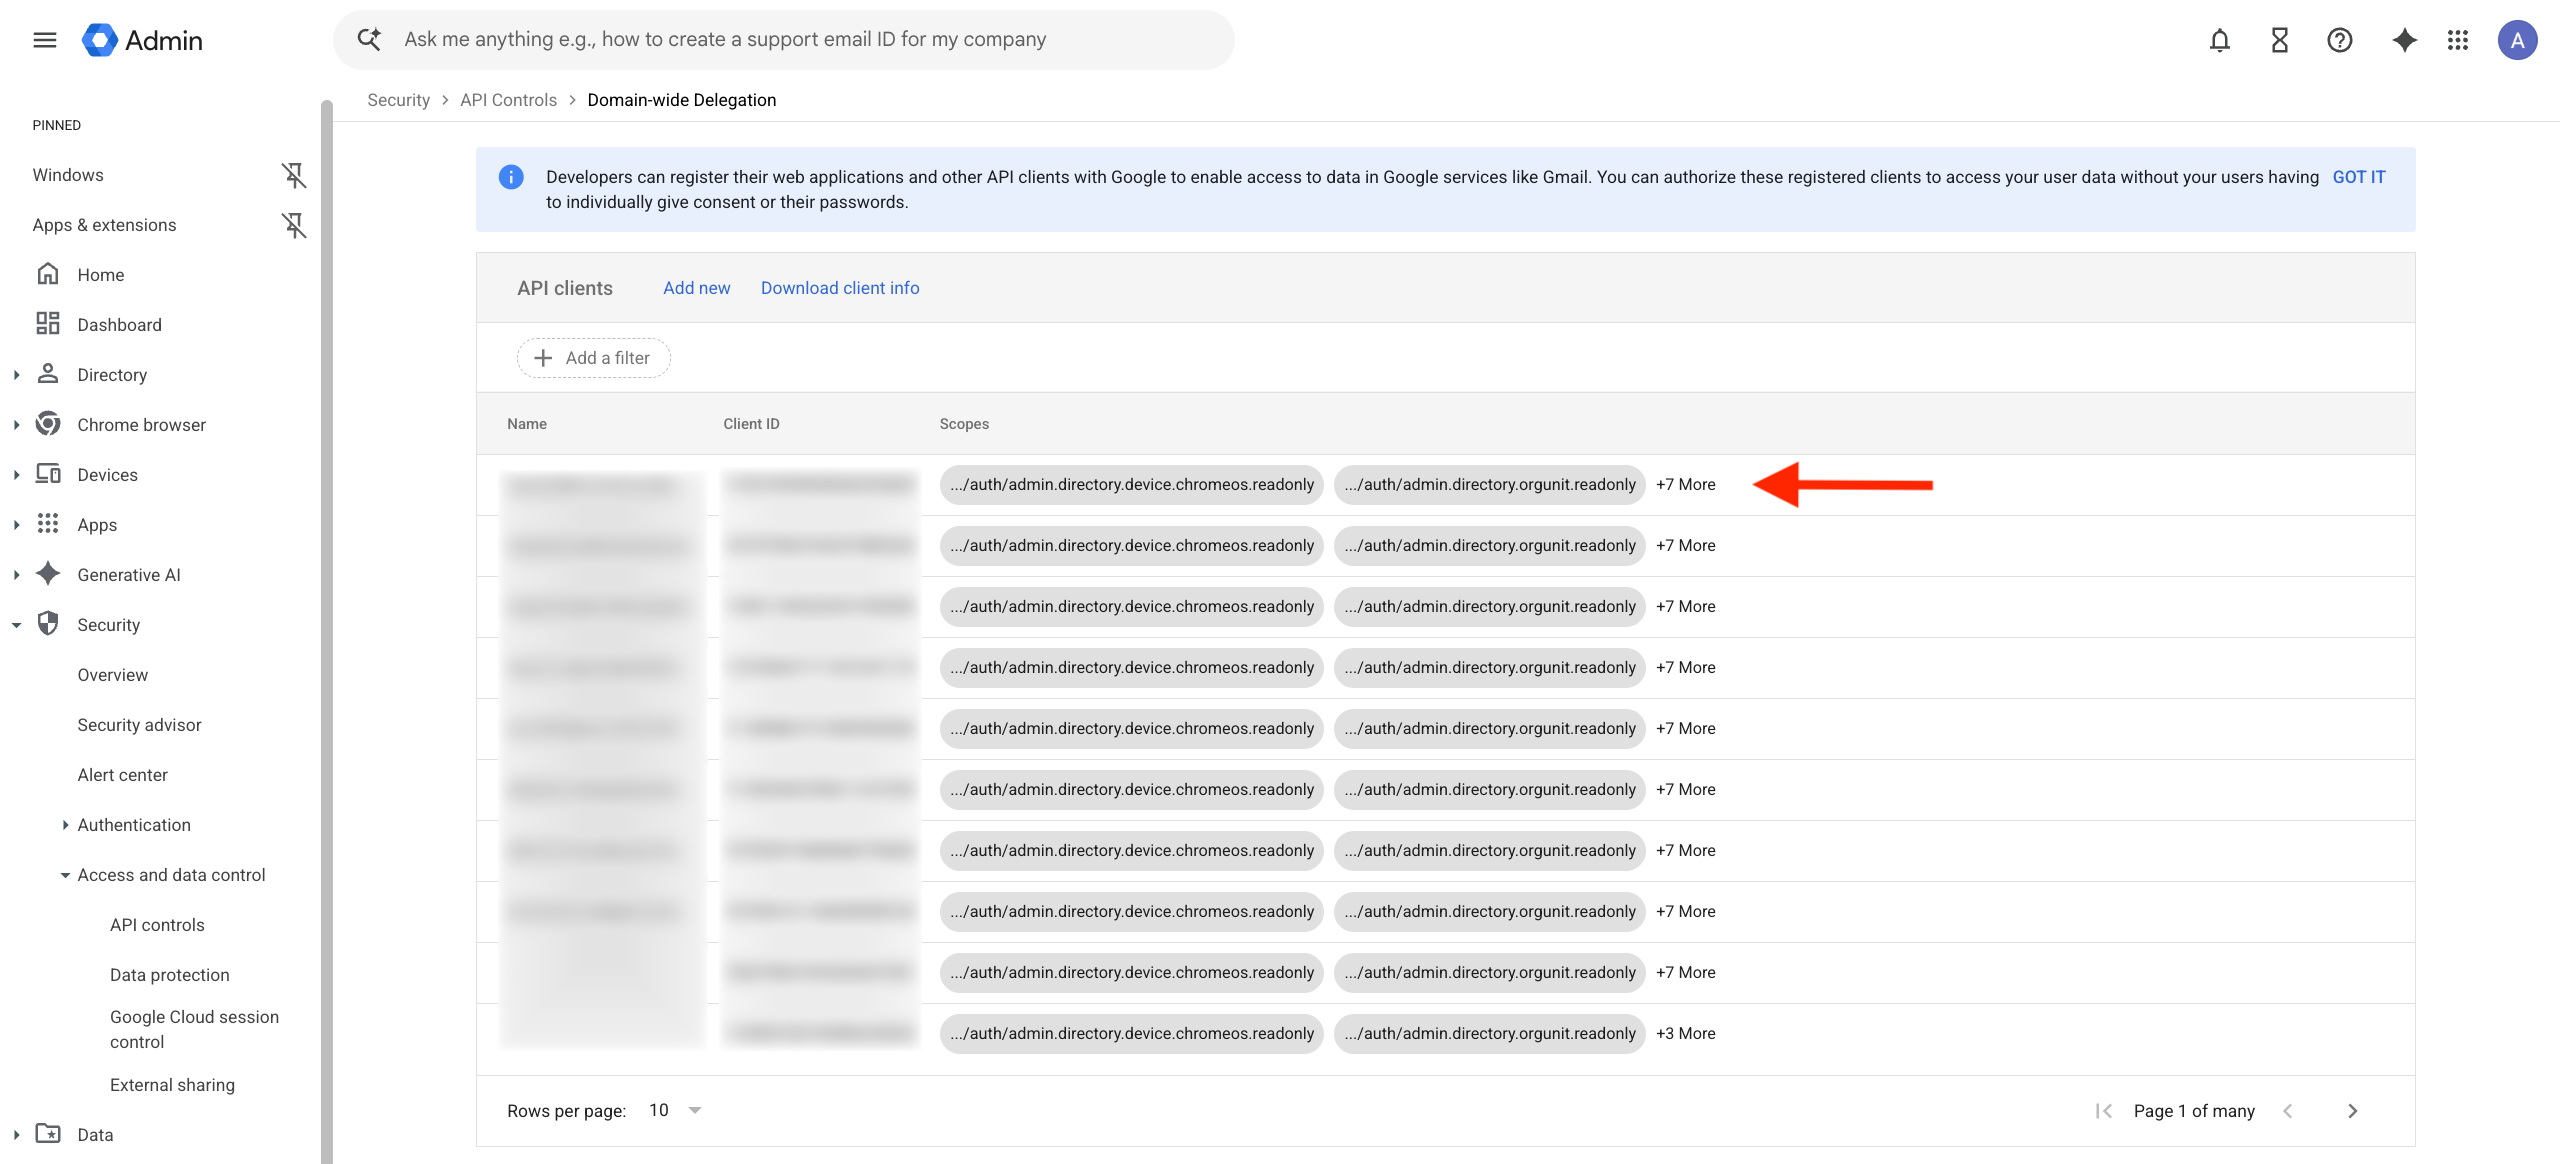Click the Dashboard icon in sidebar
Screen dimensions: 2560x1164
coord(48,324)
